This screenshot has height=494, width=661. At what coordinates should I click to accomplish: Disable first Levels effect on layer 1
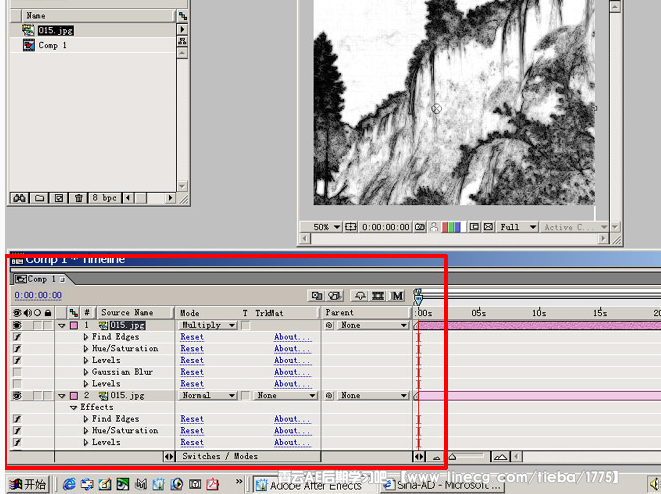point(17,360)
